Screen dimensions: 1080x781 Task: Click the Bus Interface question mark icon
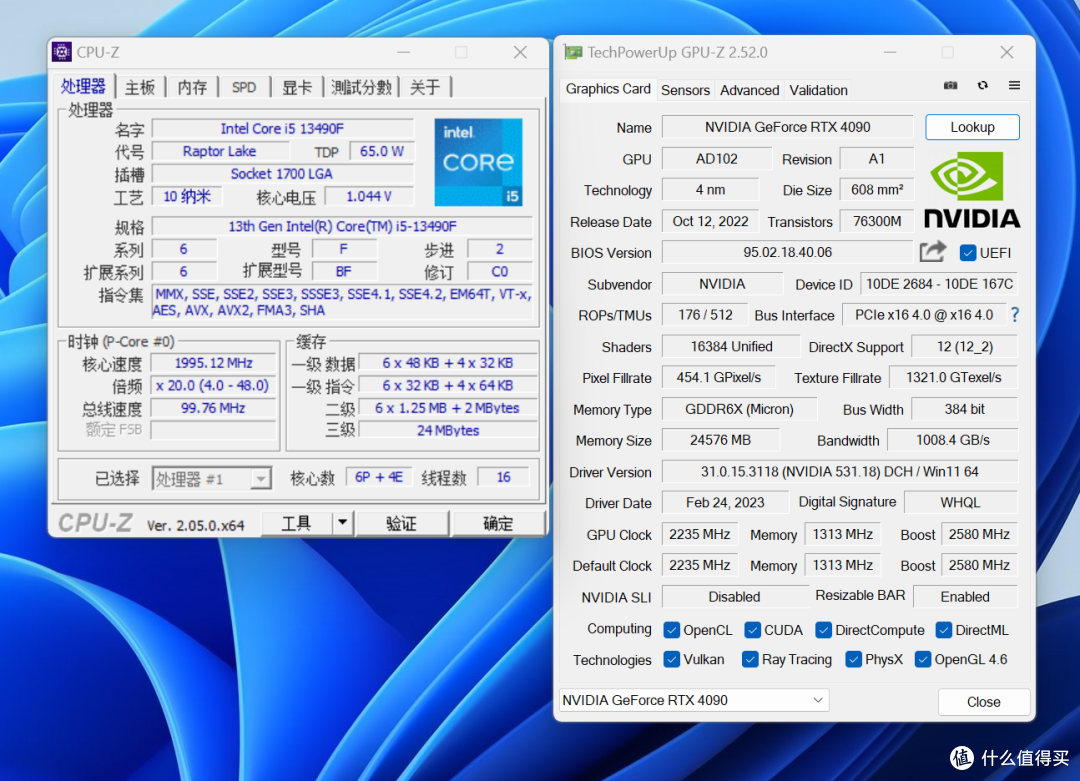click(x=1015, y=315)
